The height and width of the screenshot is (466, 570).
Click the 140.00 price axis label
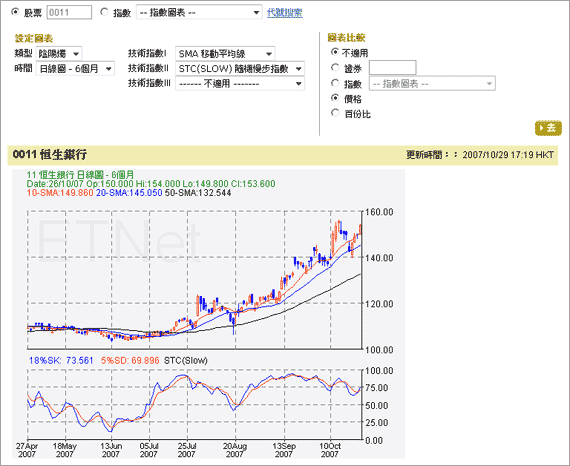tap(379, 258)
